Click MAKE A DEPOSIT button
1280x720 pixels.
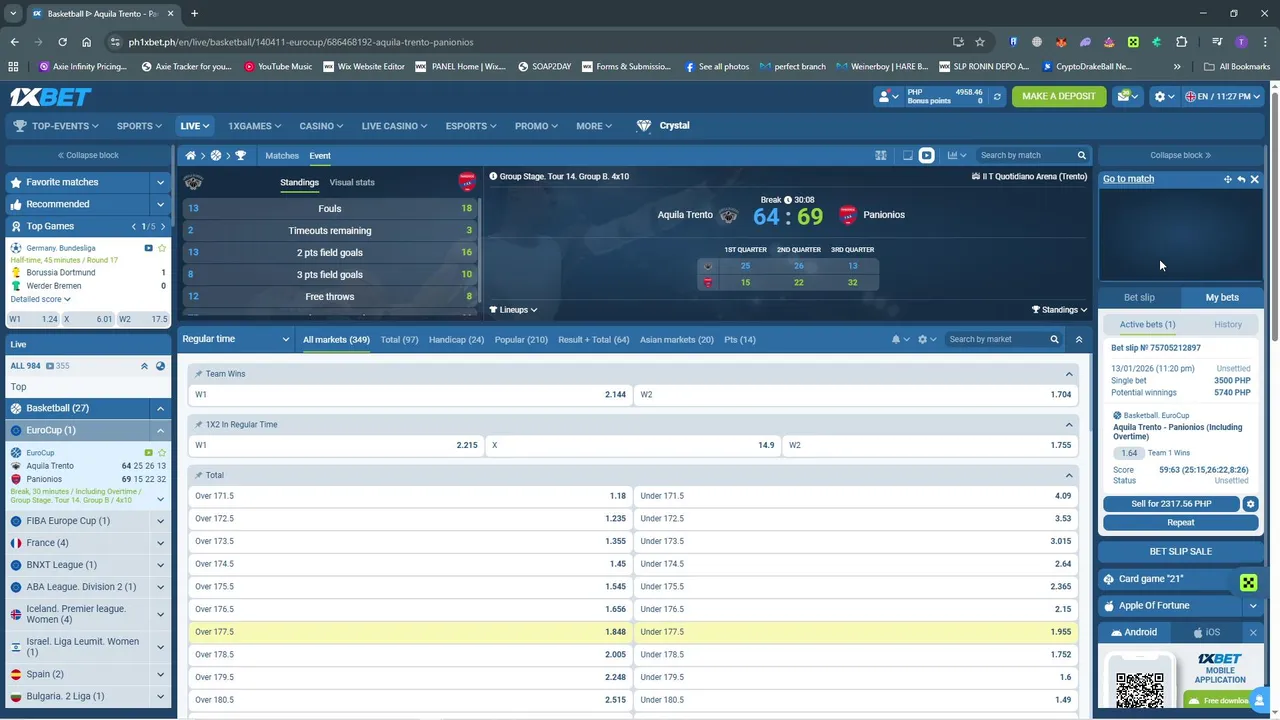1059,96
